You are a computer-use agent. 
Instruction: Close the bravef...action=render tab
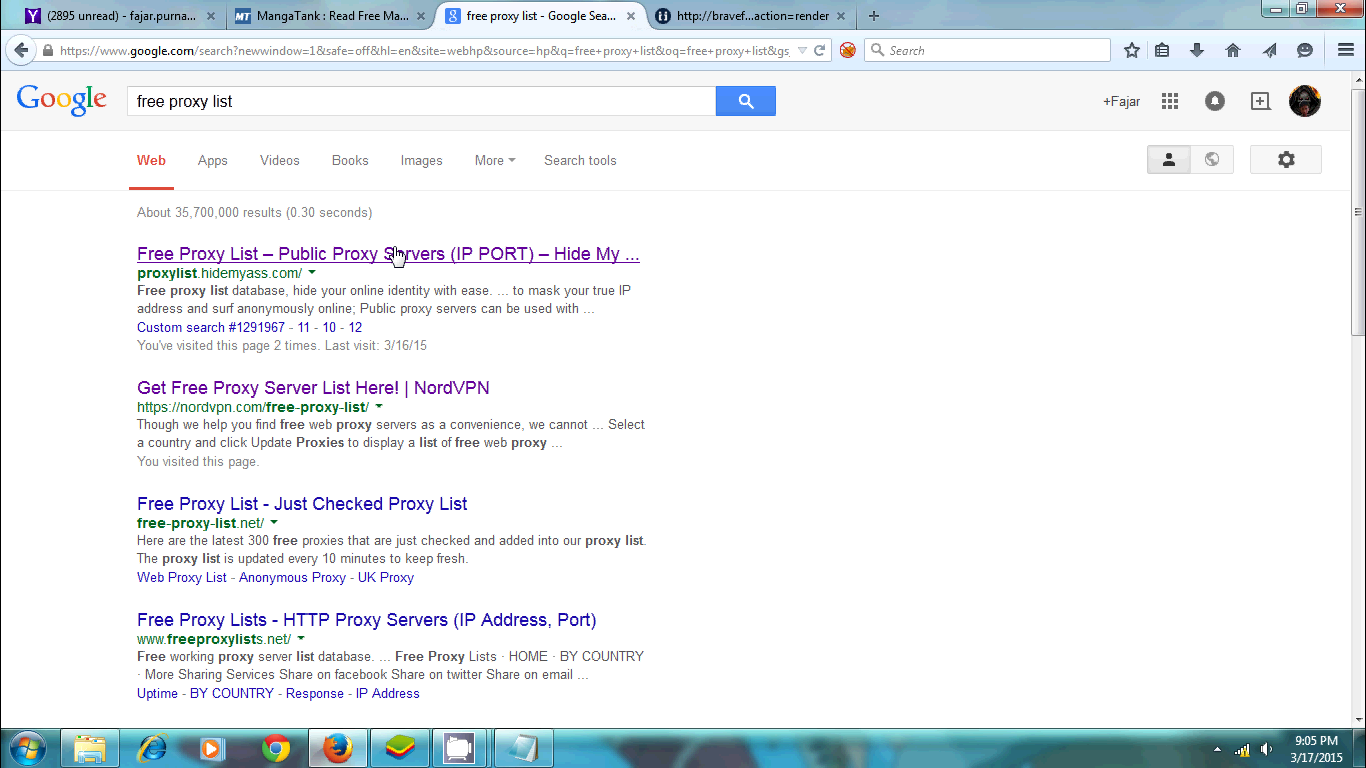(x=842, y=16)
